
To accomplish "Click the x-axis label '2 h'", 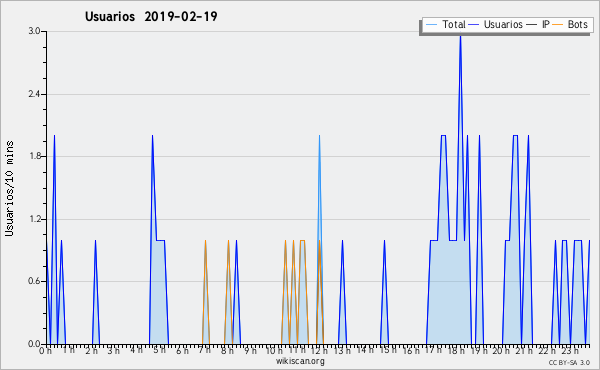I will [91, 351].
